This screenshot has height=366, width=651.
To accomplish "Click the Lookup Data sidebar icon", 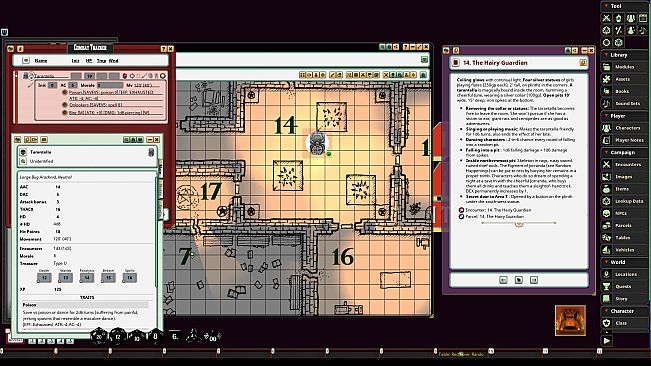I will [x=607, y=201].
